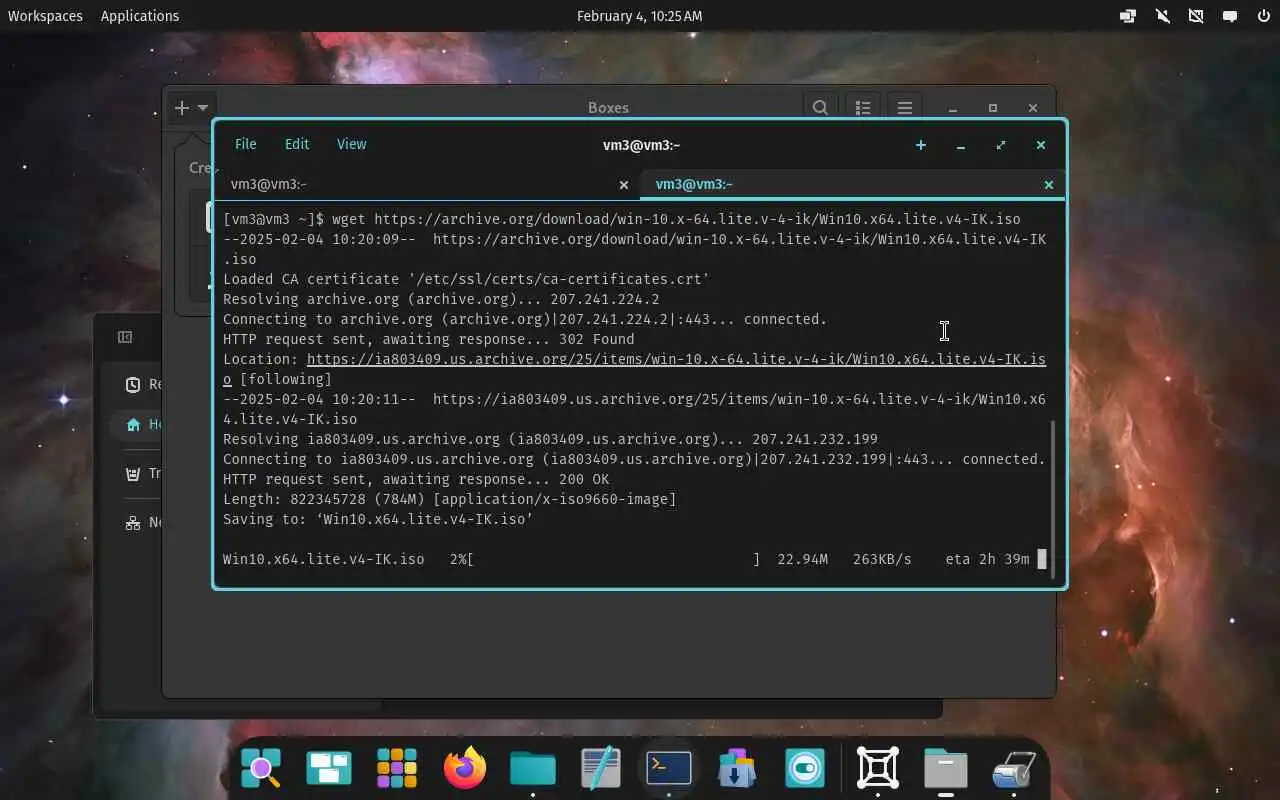Add a new terminal tab with the plus icon
Viewport: 1280px width, 800px height.
click(921, 145)
